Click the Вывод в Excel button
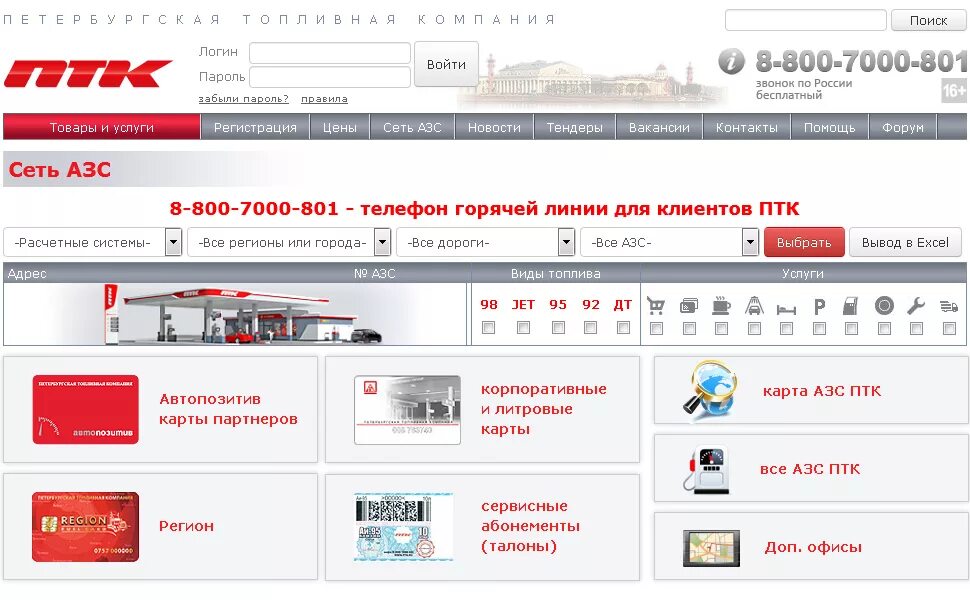Viewport: 970px width, 600px height. pyautogui.click(x=905, y=242)
